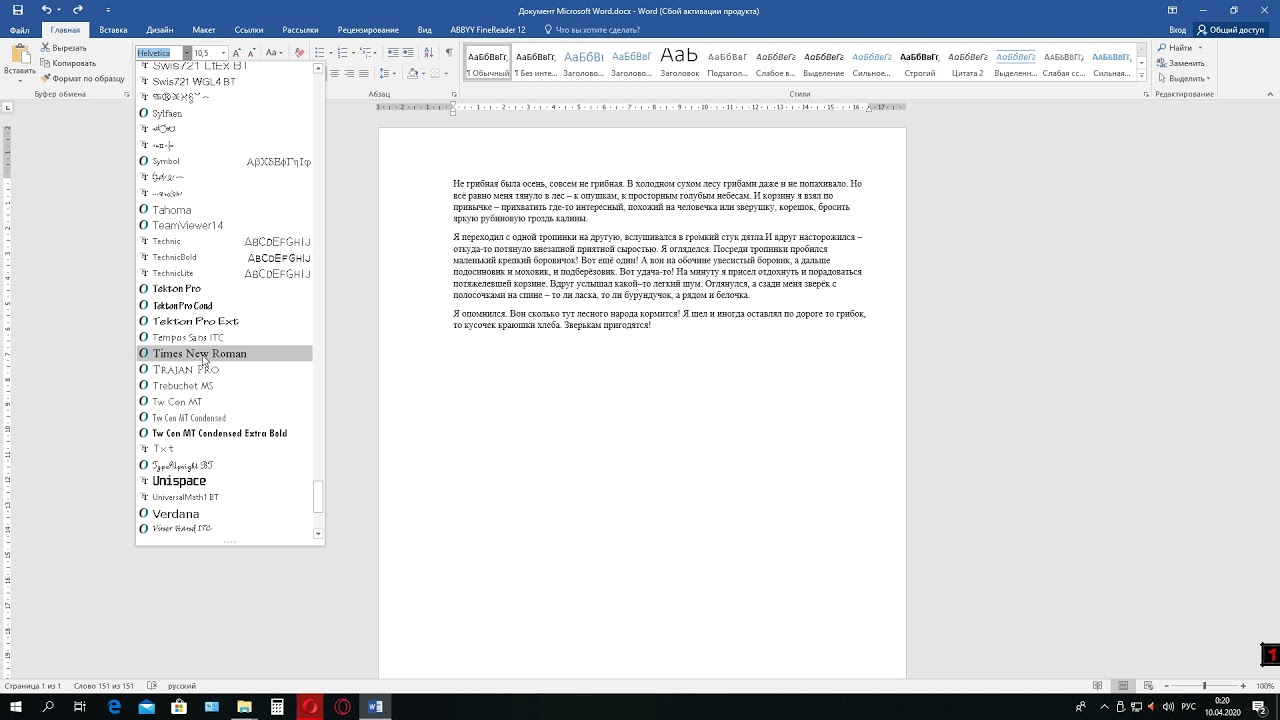Click Вход sign-in link

click(x=1178, y=30)
